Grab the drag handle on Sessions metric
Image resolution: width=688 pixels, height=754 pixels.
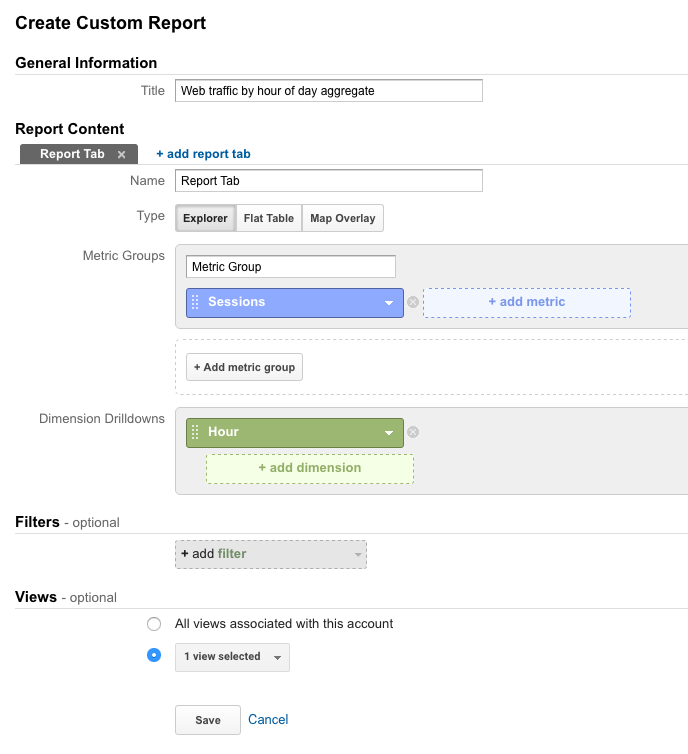[195, 302]
